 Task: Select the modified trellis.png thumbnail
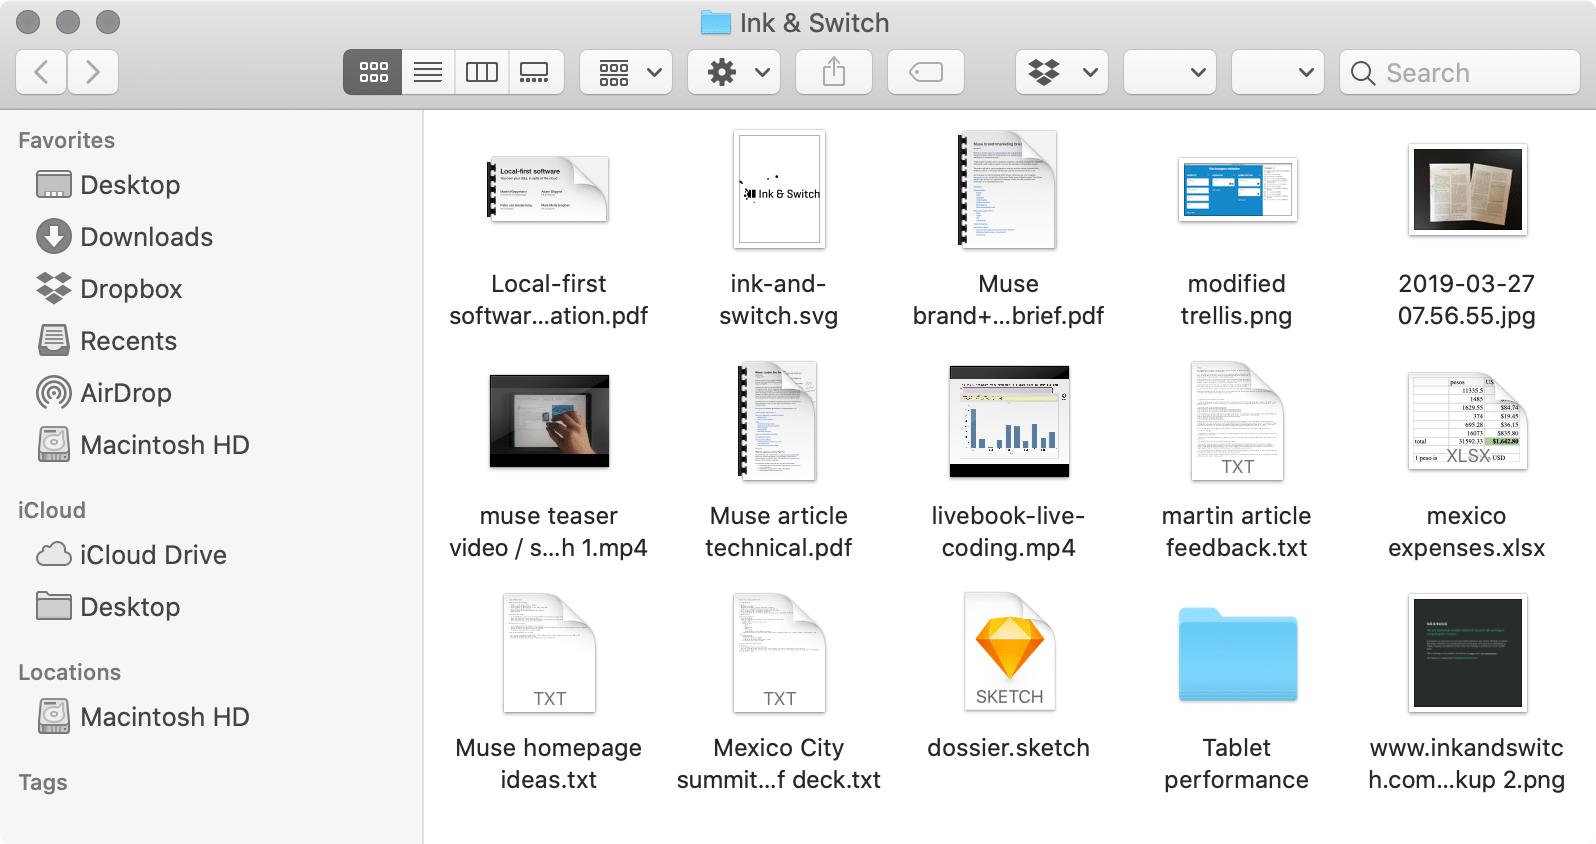(x=1237, y=189)
